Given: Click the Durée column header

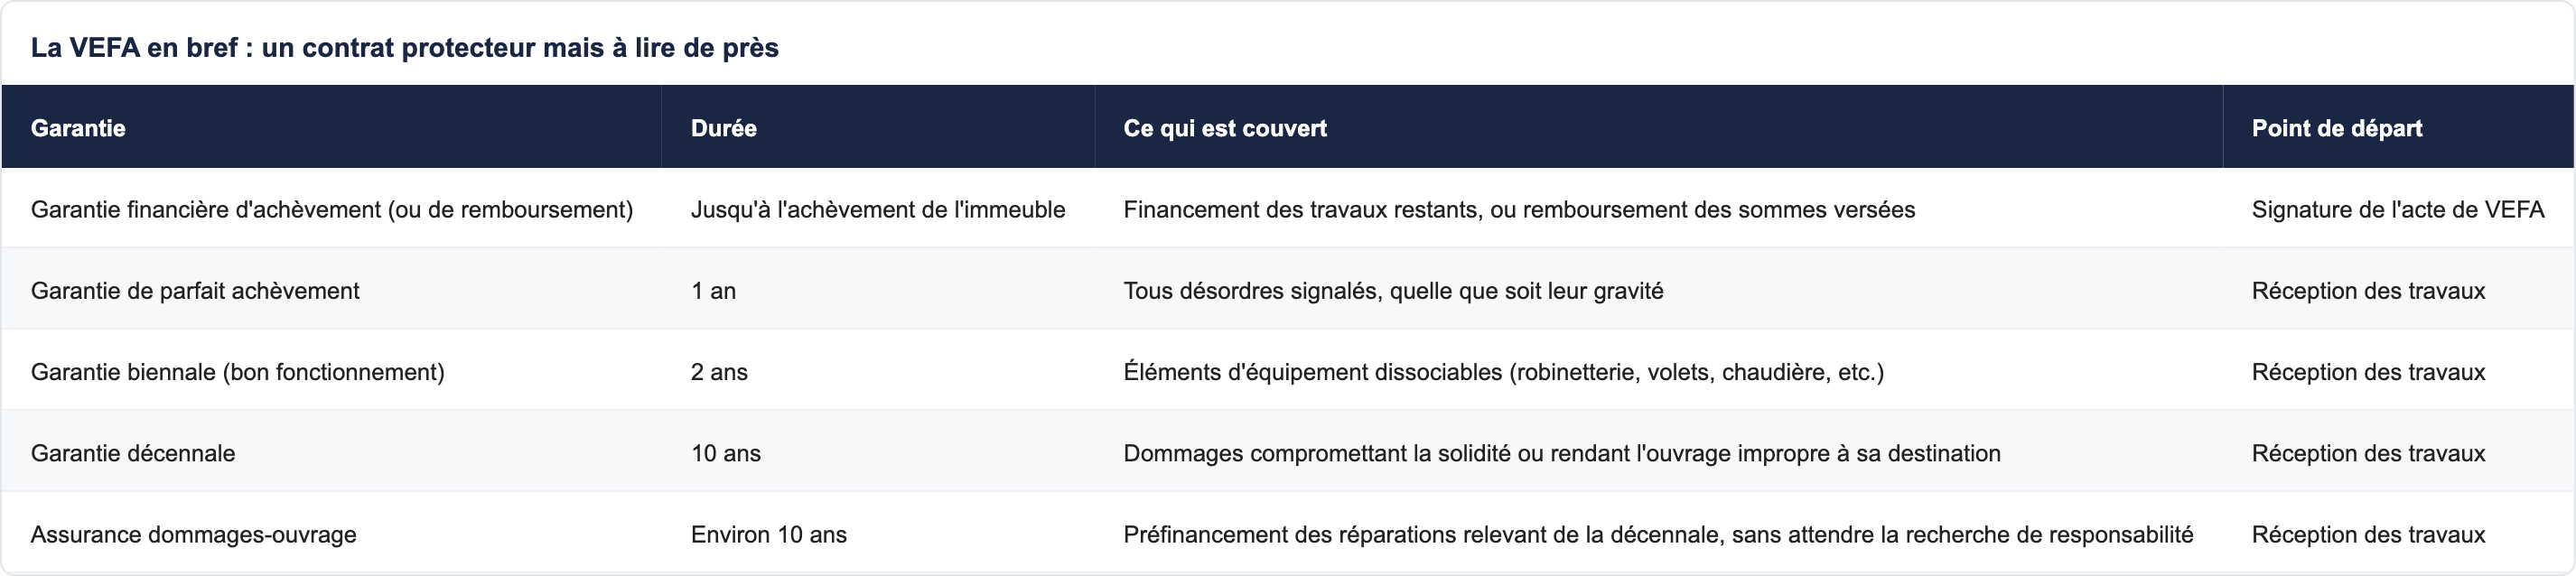Looking at the screenshot, I should pyautogui.click(x=877, y=127).
